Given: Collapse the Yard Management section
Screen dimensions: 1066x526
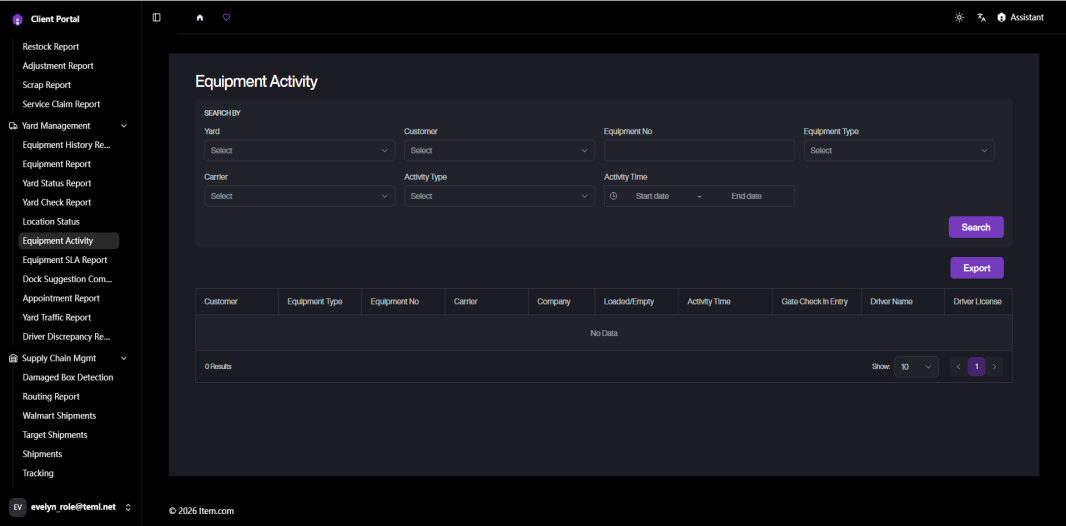Looking at the screenshot, I should pyautogui.click(x=124, y=126).
